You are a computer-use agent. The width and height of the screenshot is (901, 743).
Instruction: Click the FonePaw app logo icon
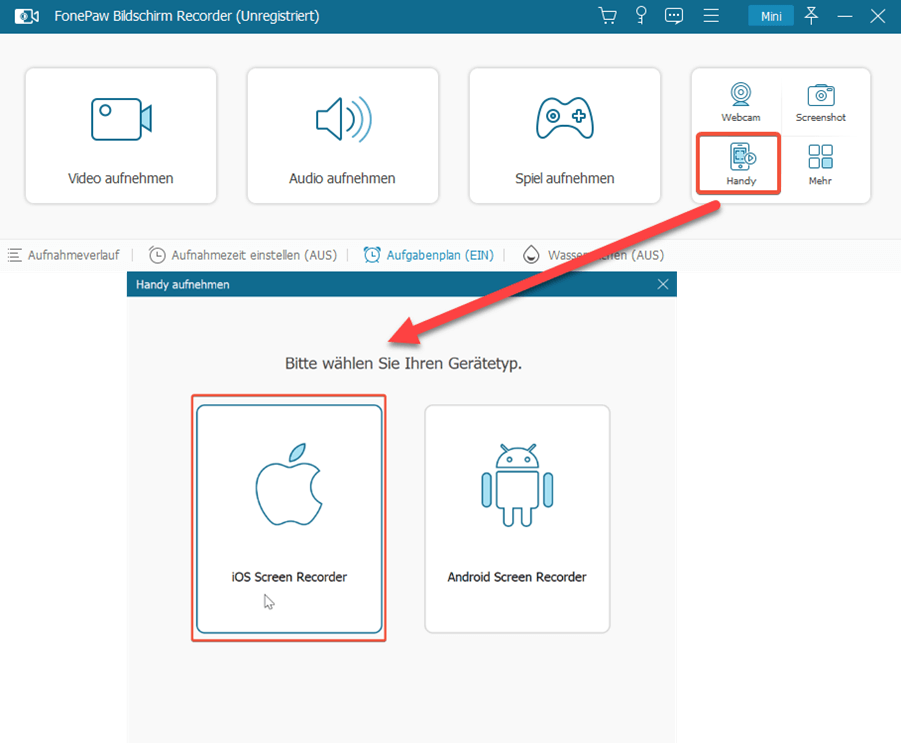click(x=26, y=16)
